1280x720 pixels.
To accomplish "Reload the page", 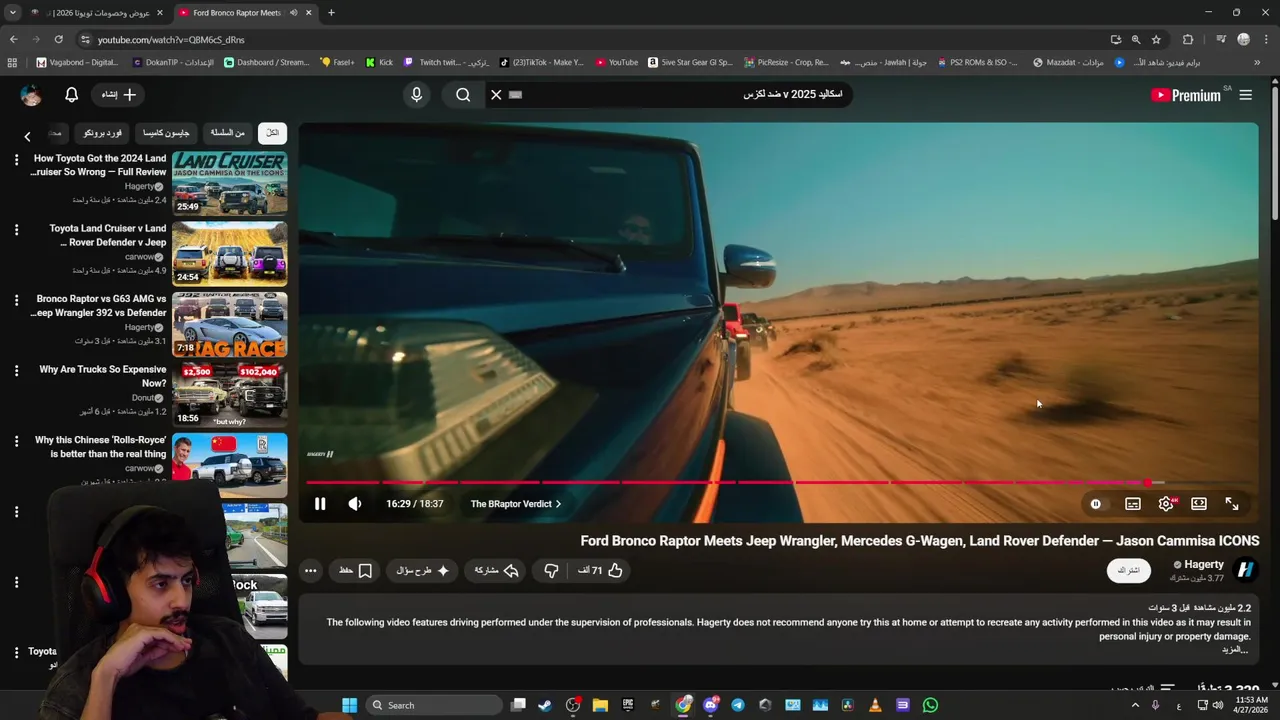I will pyautogui.click(x=58, y=39).
